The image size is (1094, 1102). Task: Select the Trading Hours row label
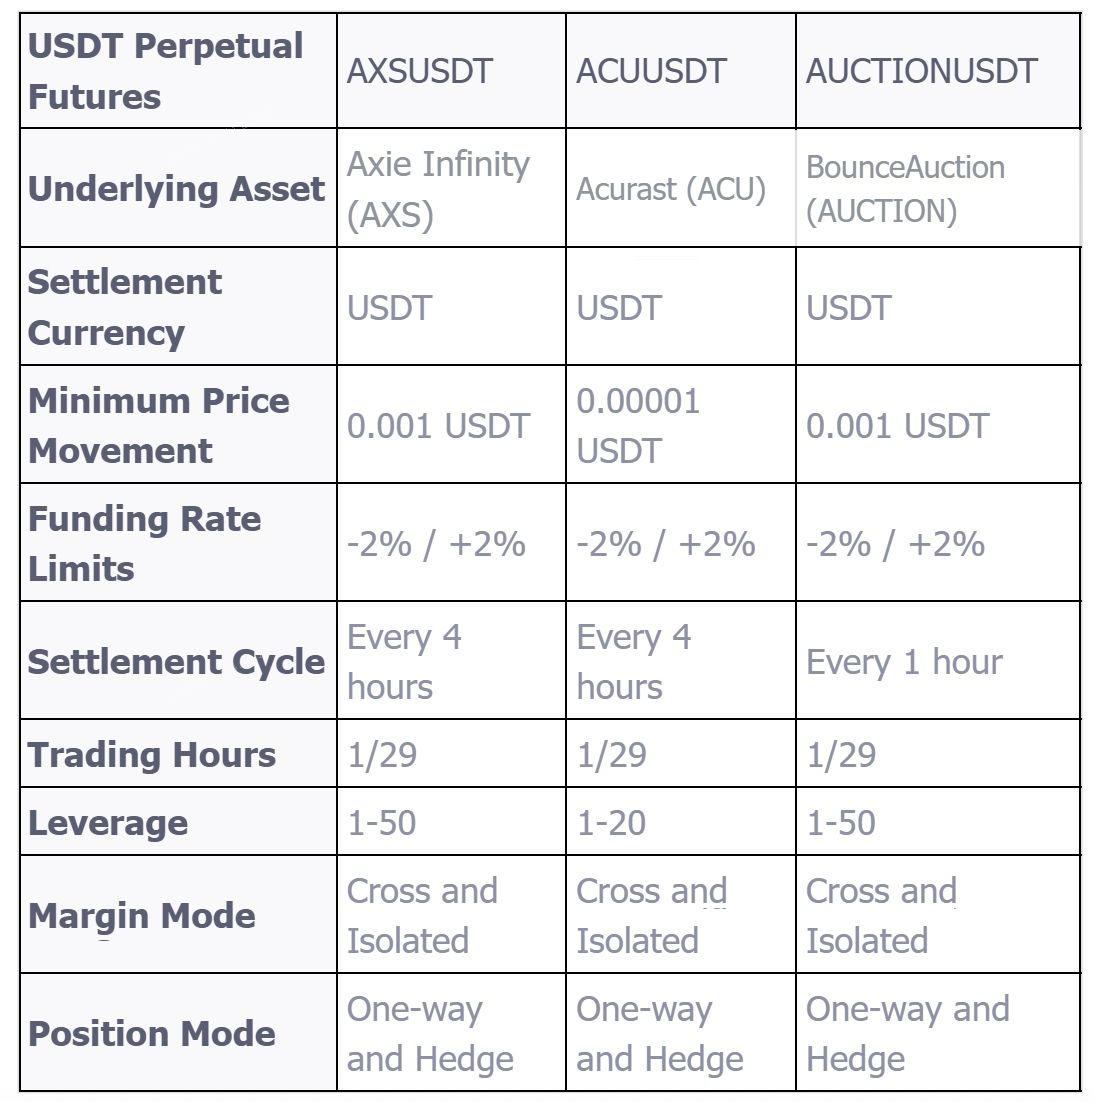click(152, 754)
